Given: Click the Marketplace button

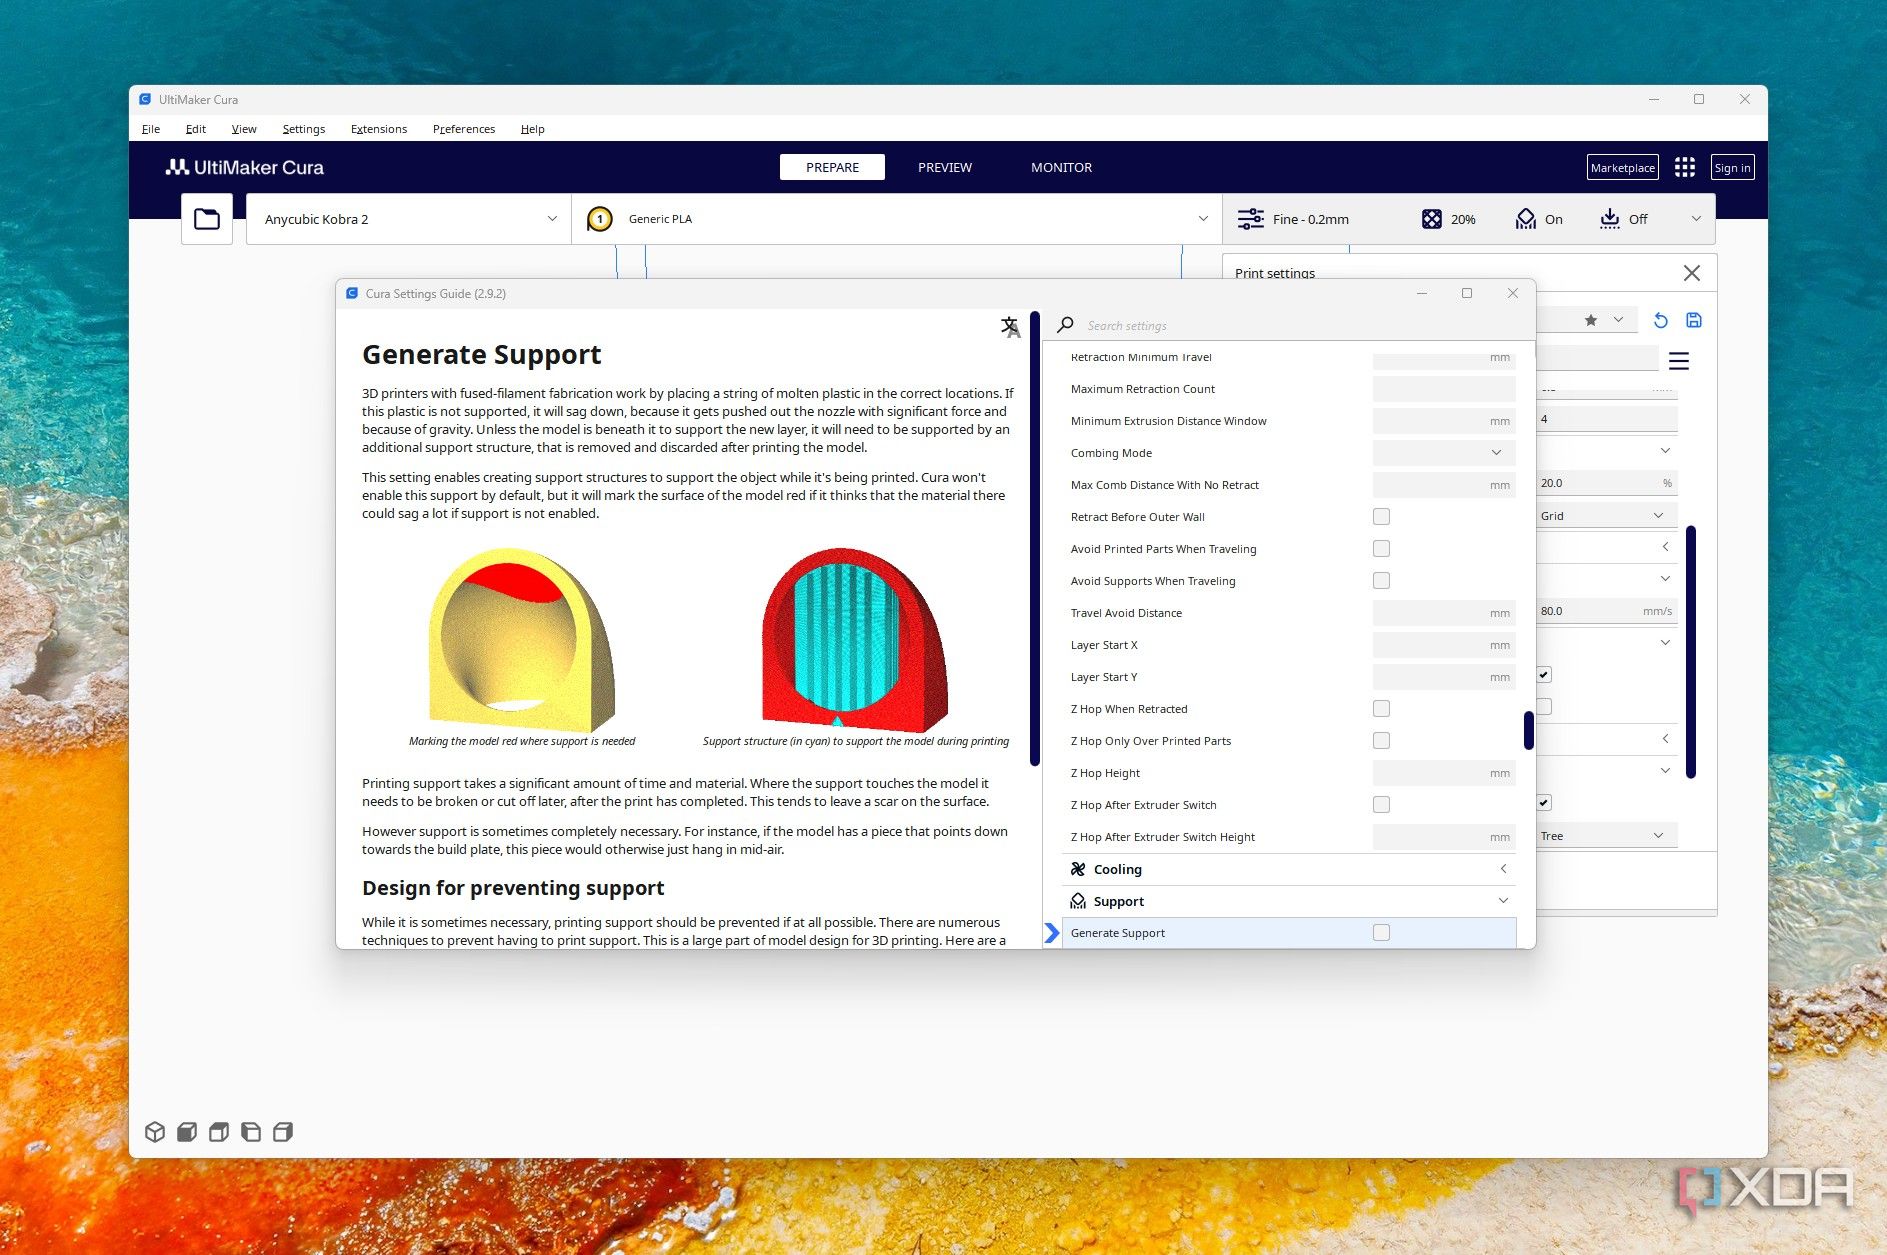Looking at the screenshot, I should (x=1623, y=167).
